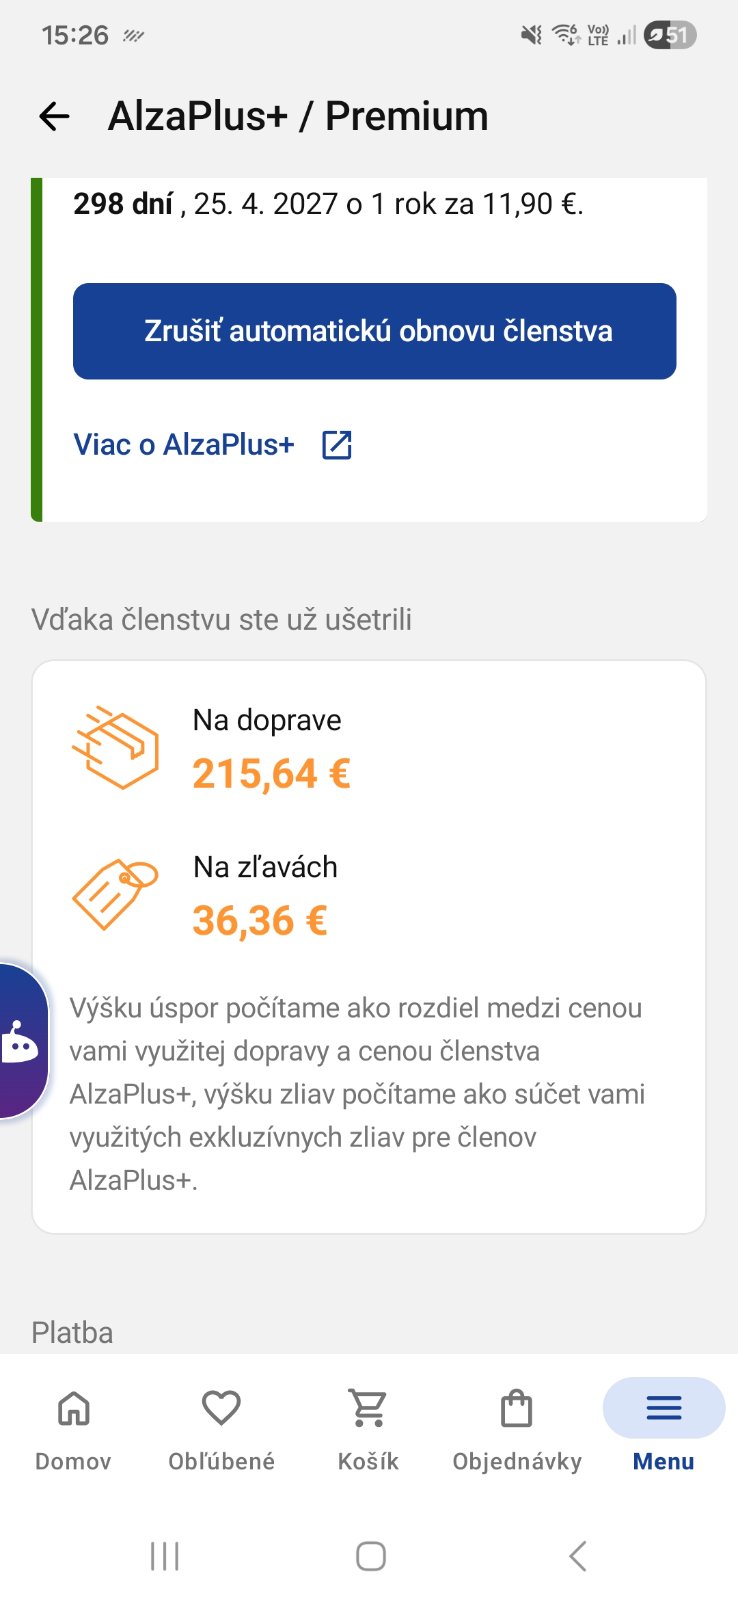Open the chatbot assistant bubble
The height and width of the screenshot is (1600, 738).
(x=20, y=1041)
